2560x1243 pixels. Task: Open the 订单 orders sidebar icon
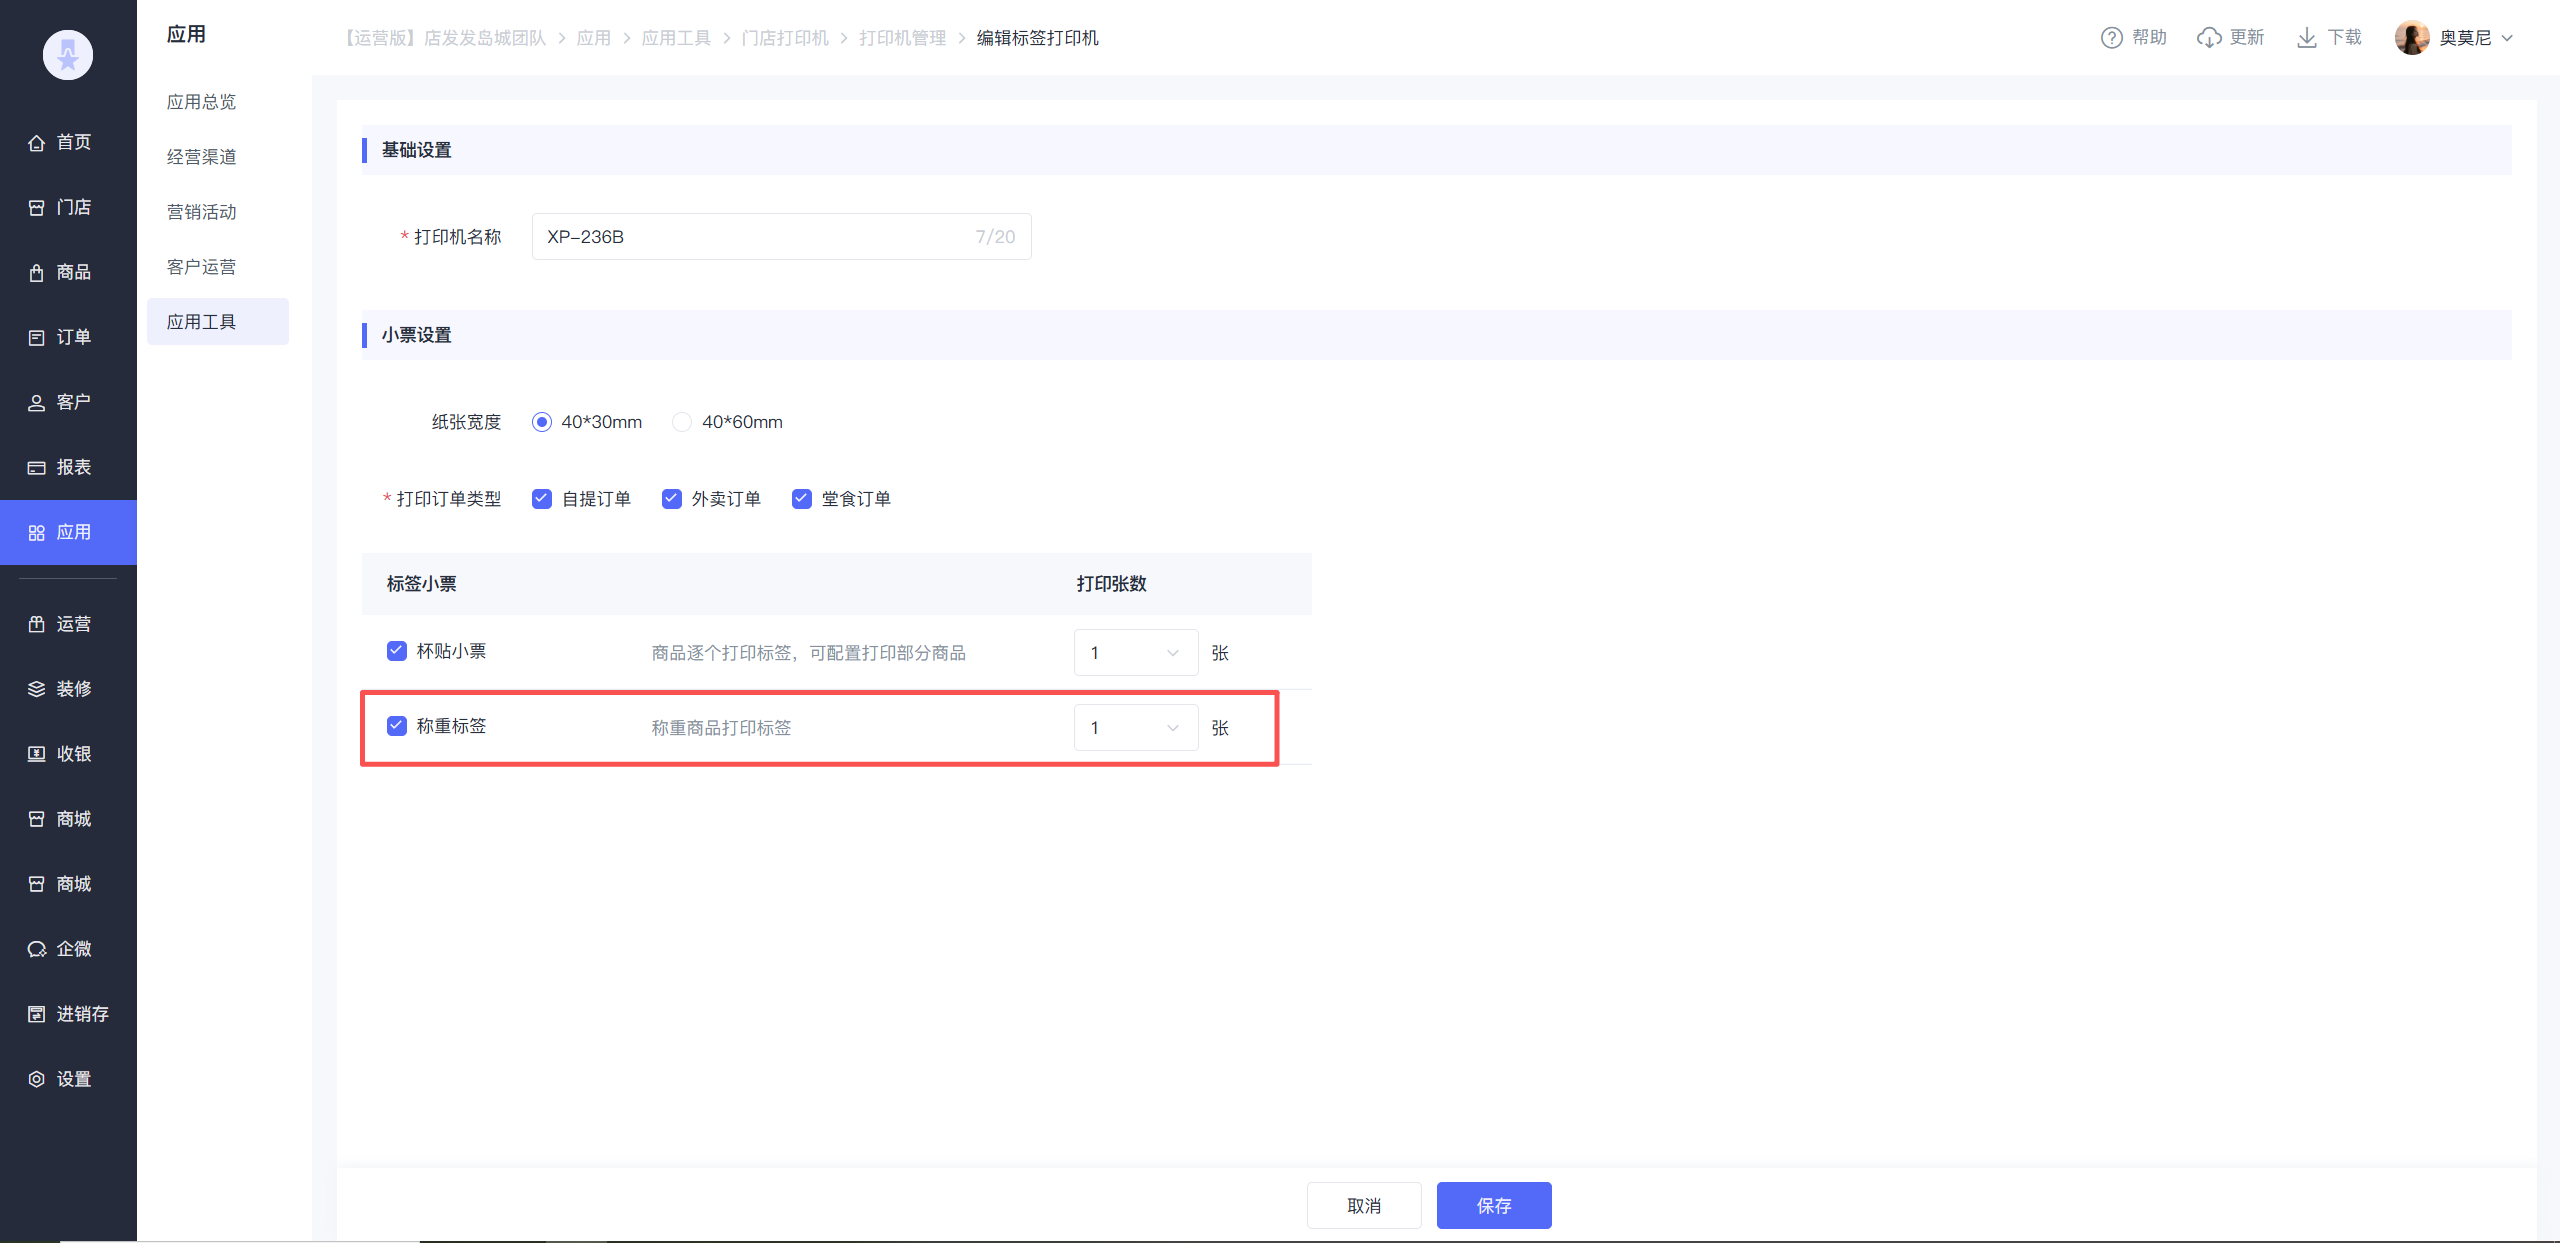click(37, 338)
